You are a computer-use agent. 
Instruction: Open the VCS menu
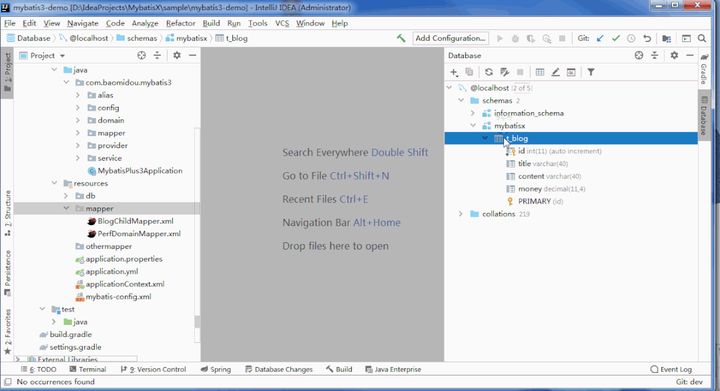[x=282, y=23]
